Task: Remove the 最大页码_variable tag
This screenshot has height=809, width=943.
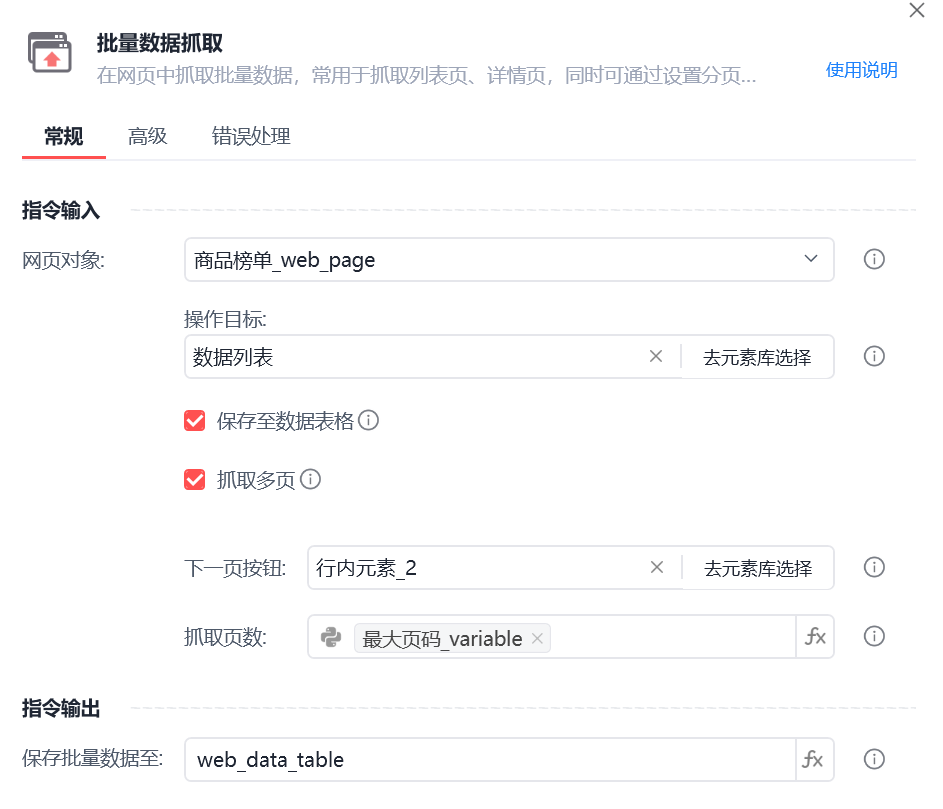Action: tap(537, 639)
